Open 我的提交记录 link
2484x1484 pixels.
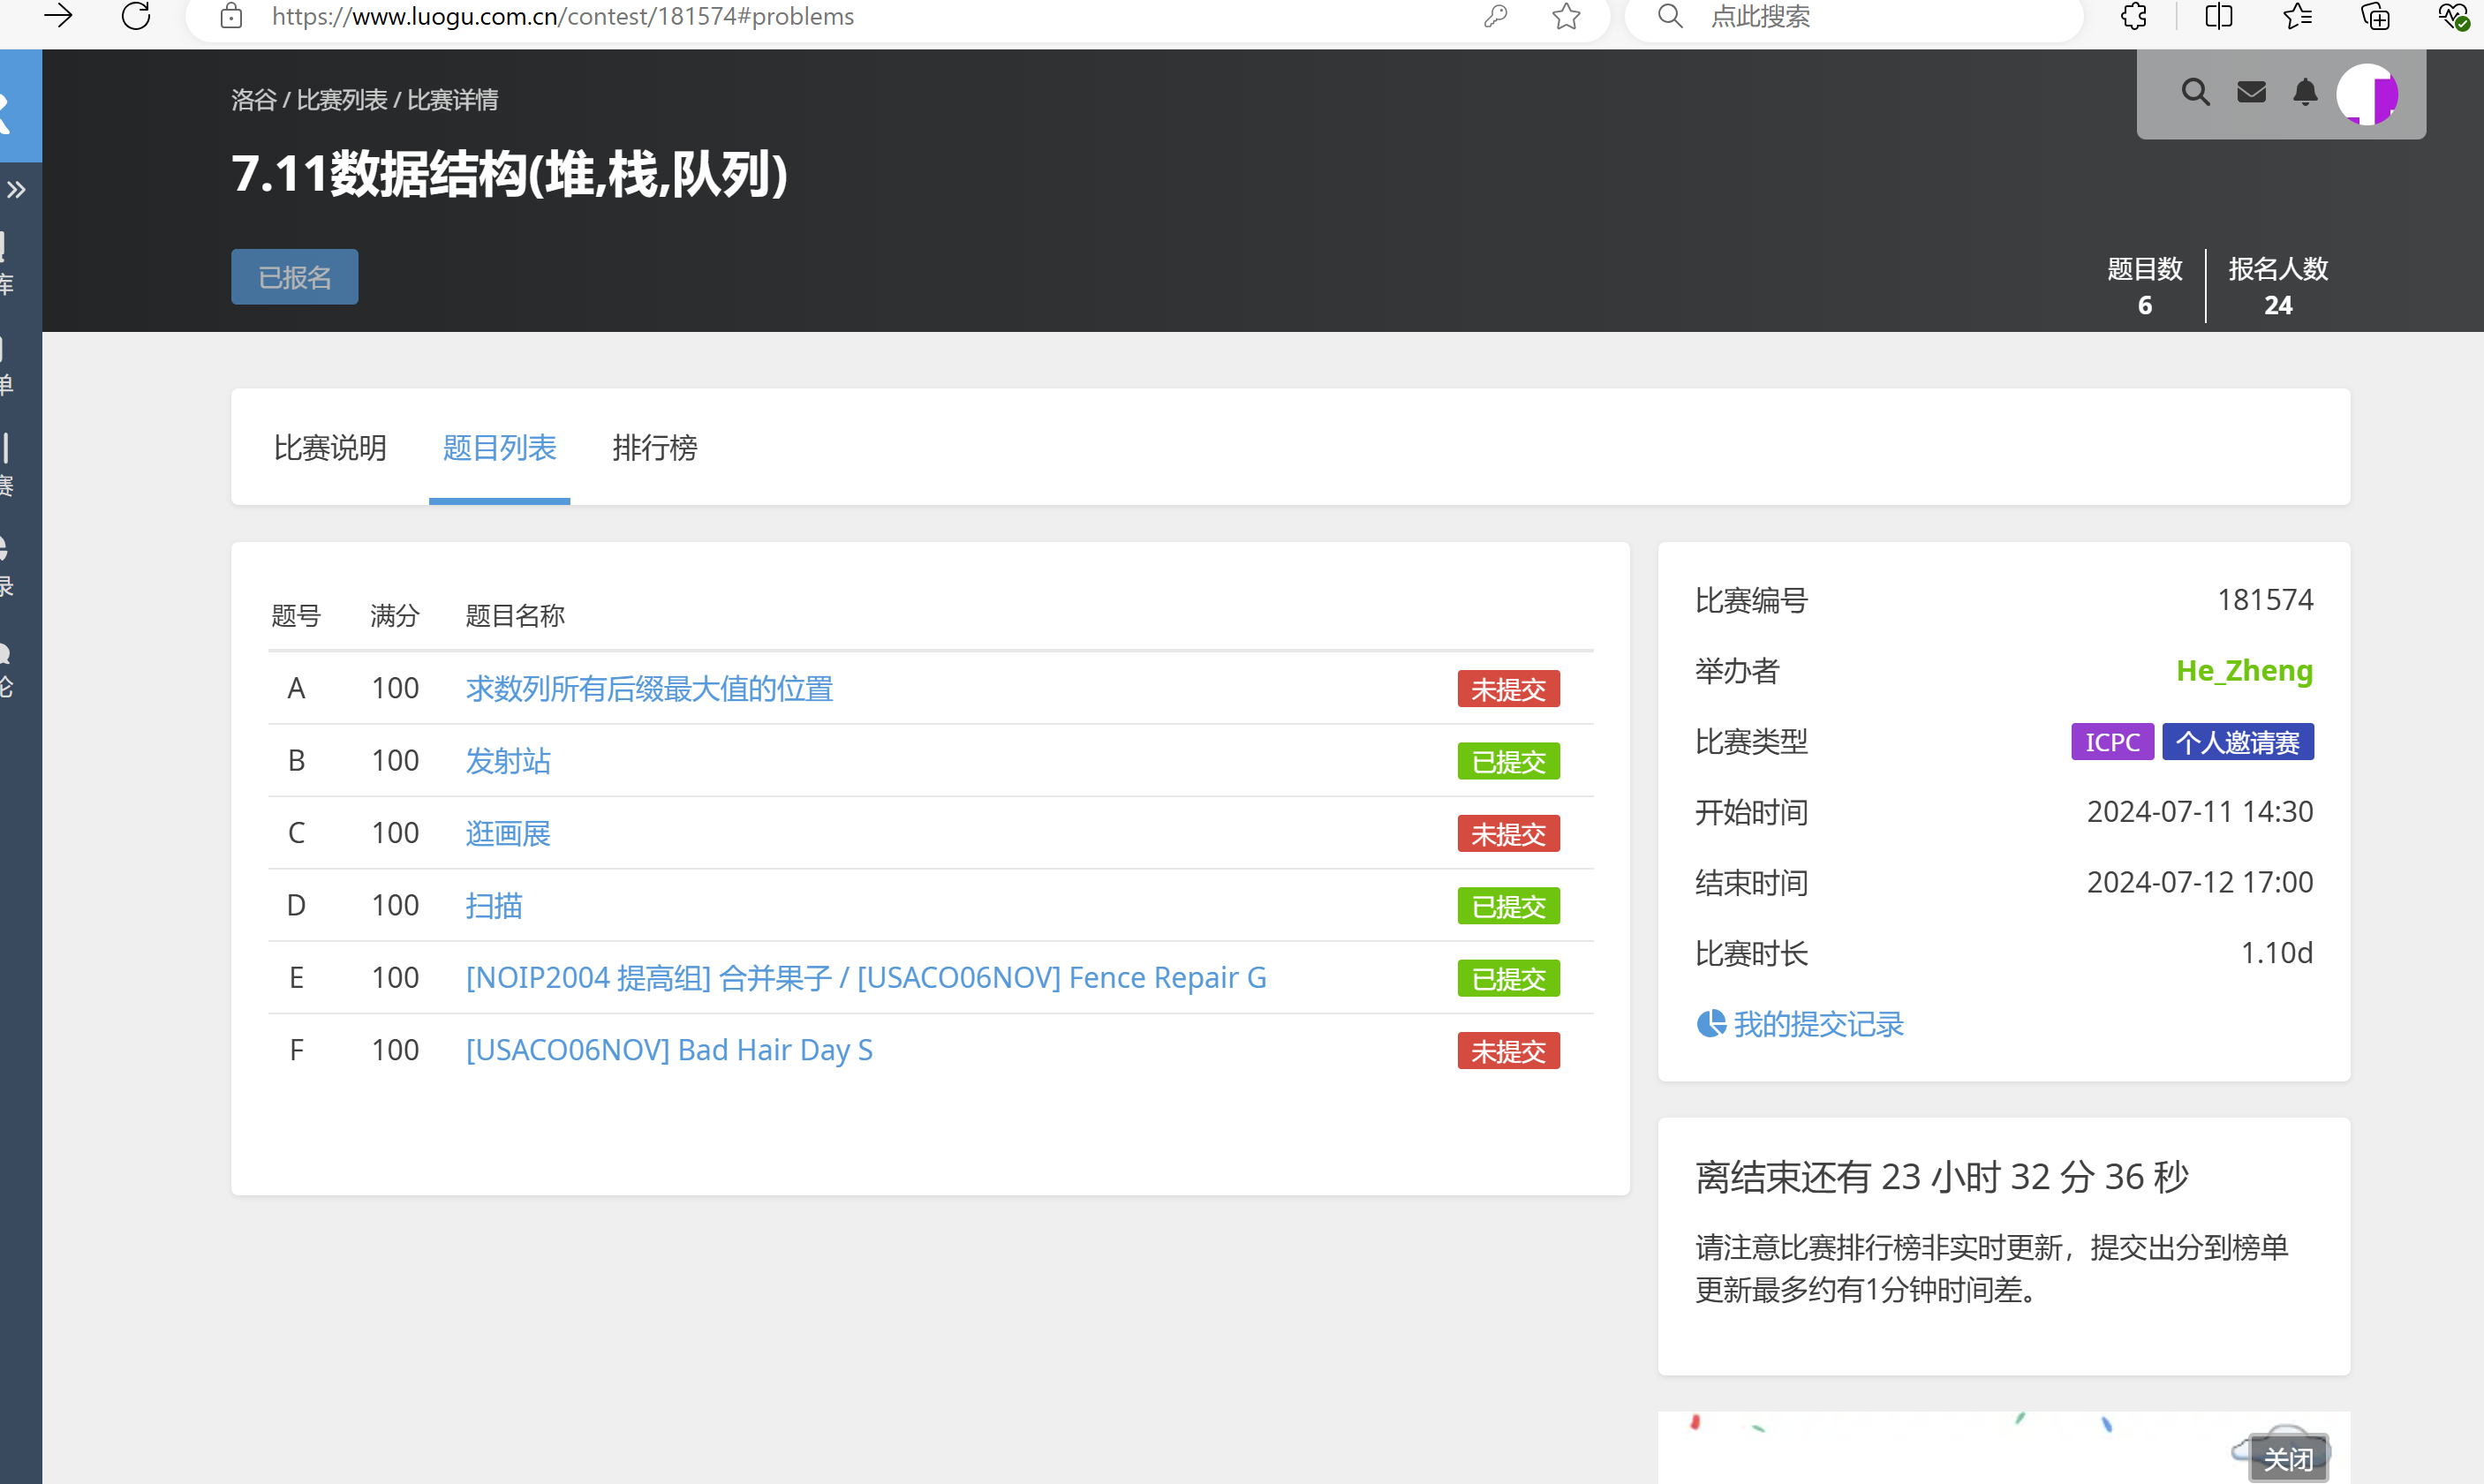coord(1817,1024)
